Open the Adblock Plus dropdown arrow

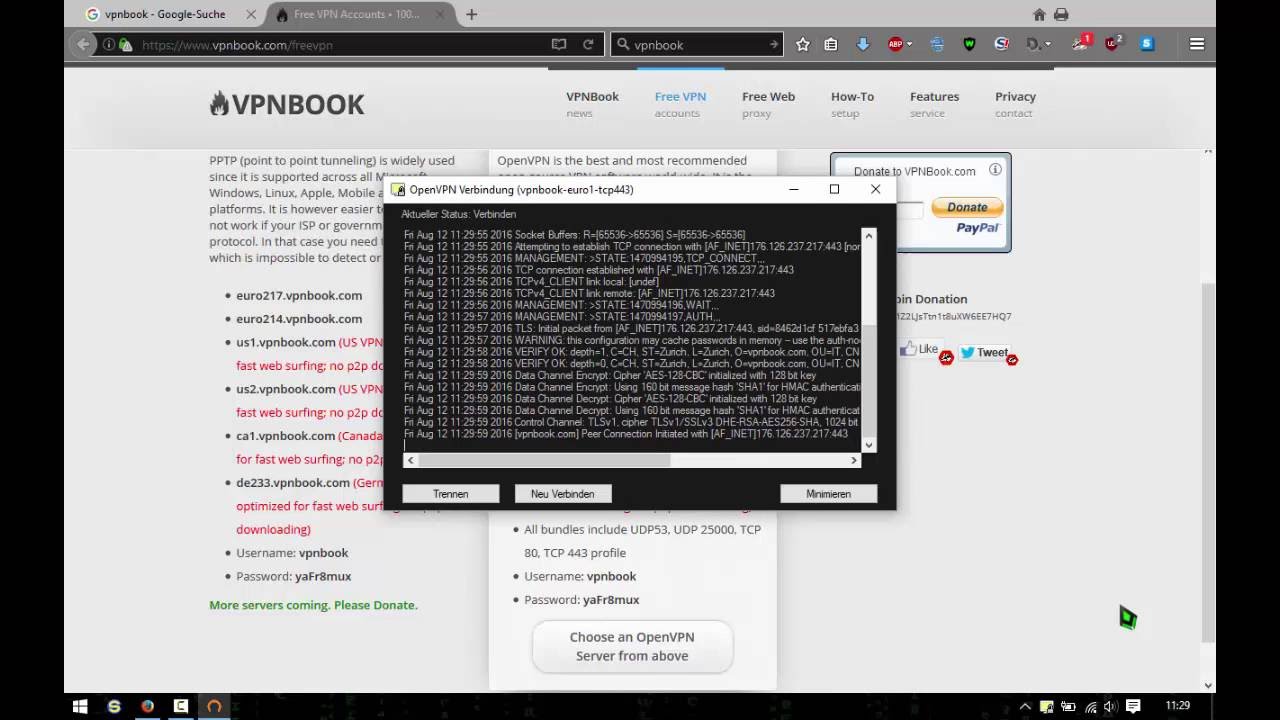908,44
